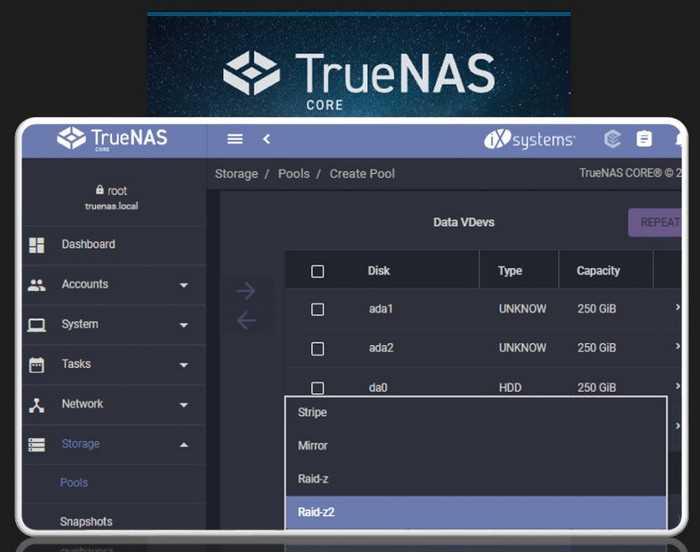Click the Network topology icon
The image size is (700, 552).
(x=37, y=405)
